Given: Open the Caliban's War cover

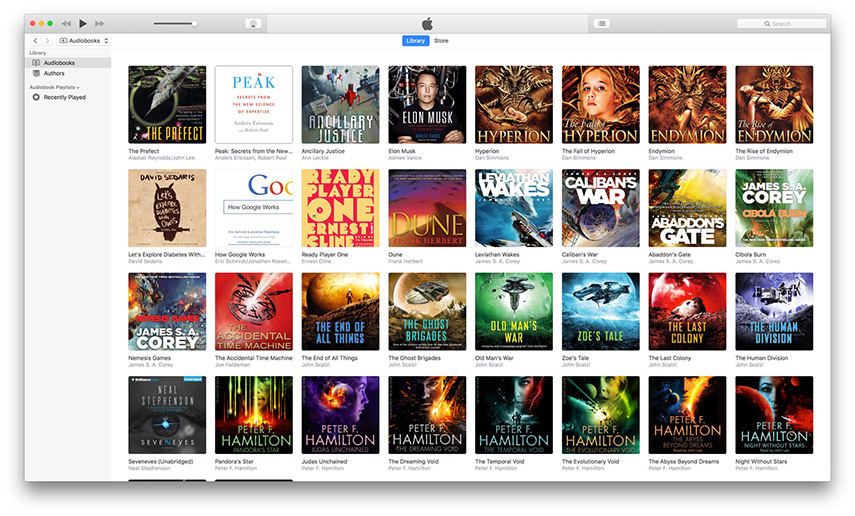Looking at the screenshot, I should pyautogui.click(x=601, y=208).
